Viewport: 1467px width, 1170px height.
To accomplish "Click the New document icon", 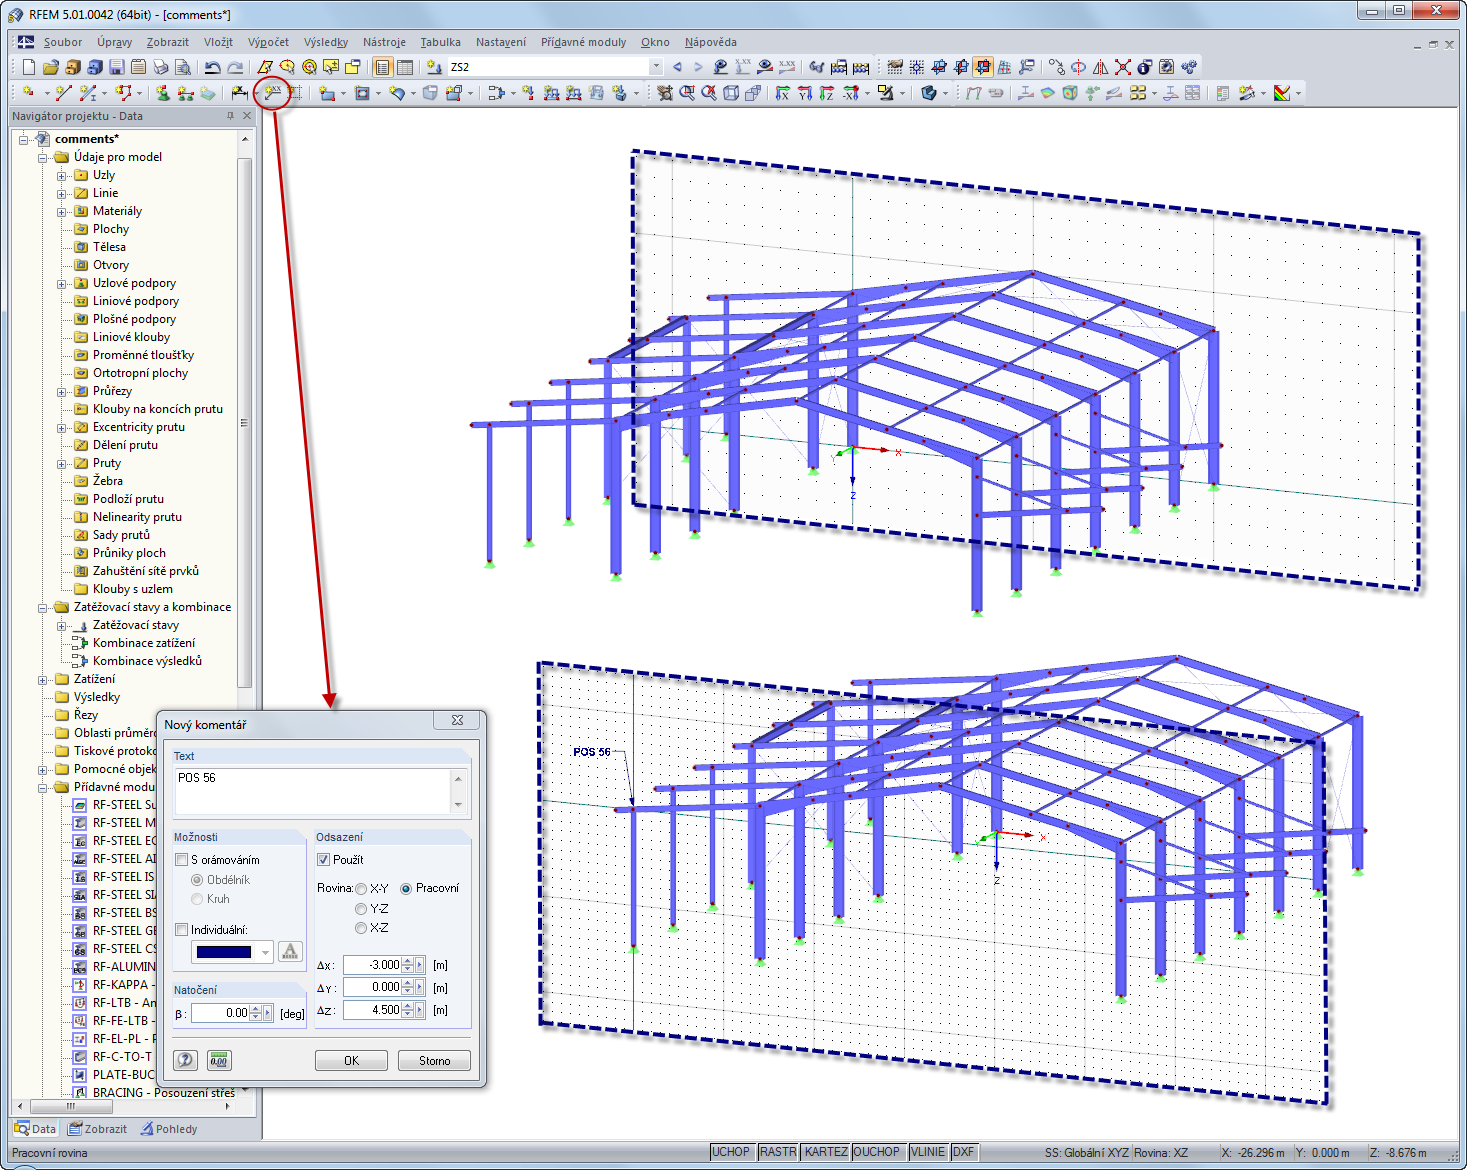I will tap(28, 67).
